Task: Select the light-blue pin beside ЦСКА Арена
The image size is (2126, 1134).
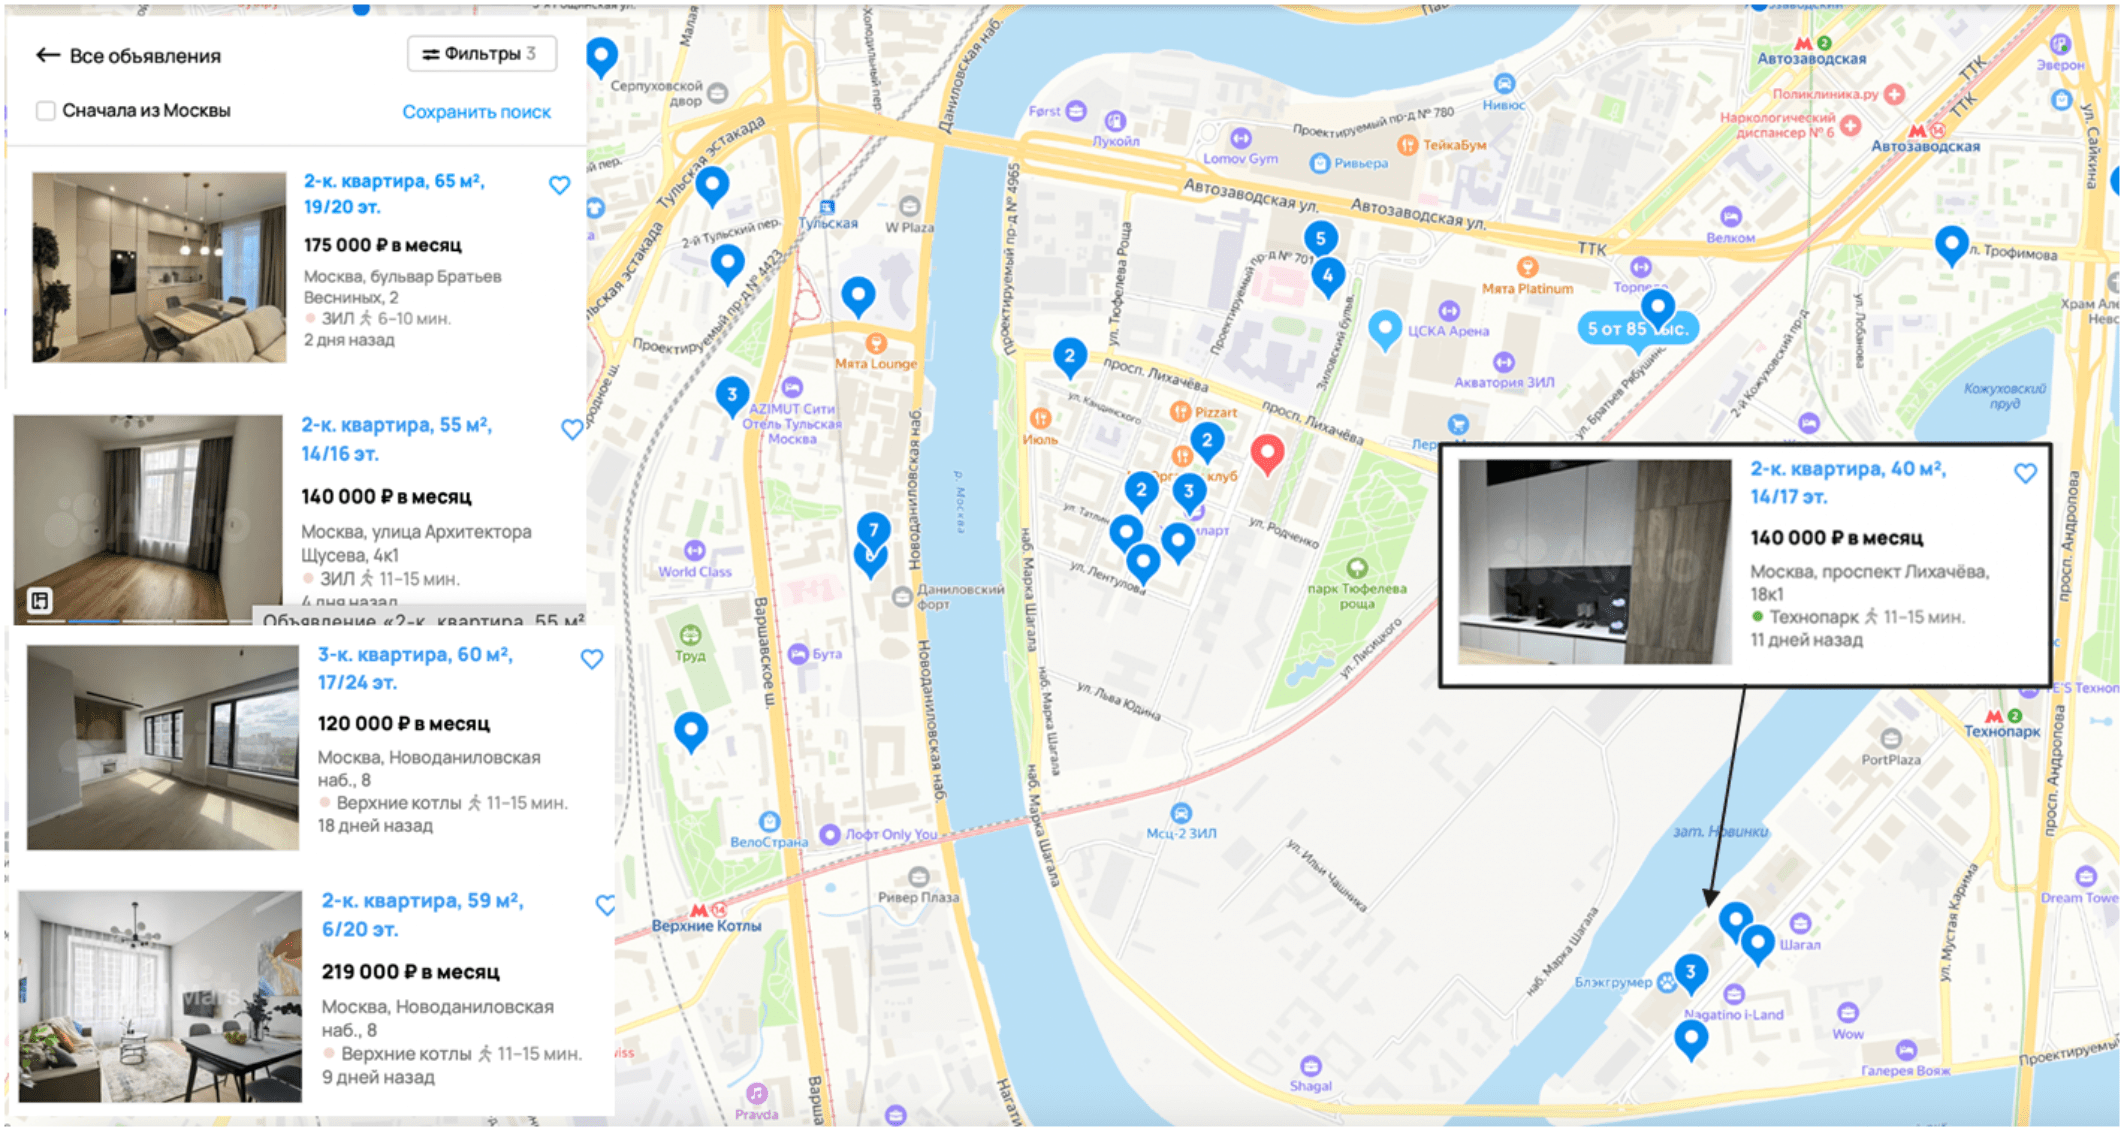Action: 1385,328
